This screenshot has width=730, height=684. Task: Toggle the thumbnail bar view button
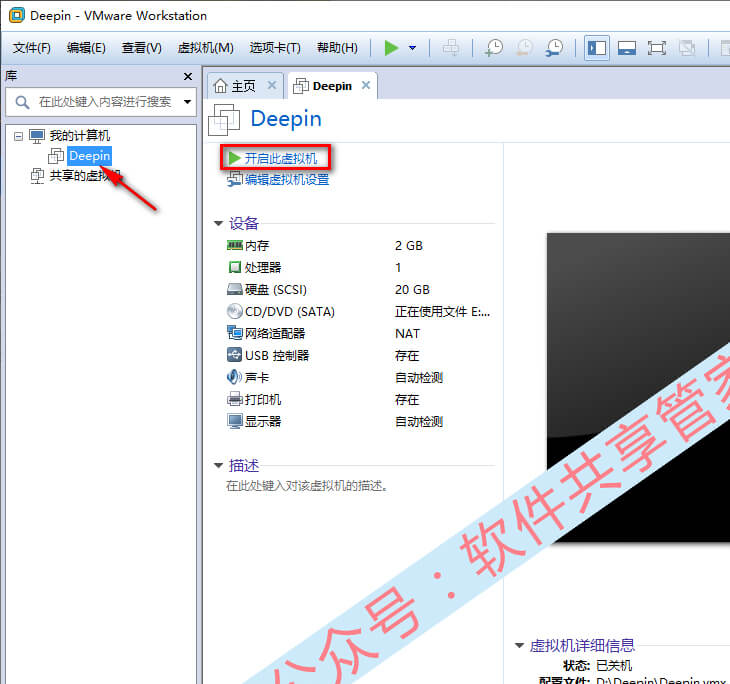(627, 48)
